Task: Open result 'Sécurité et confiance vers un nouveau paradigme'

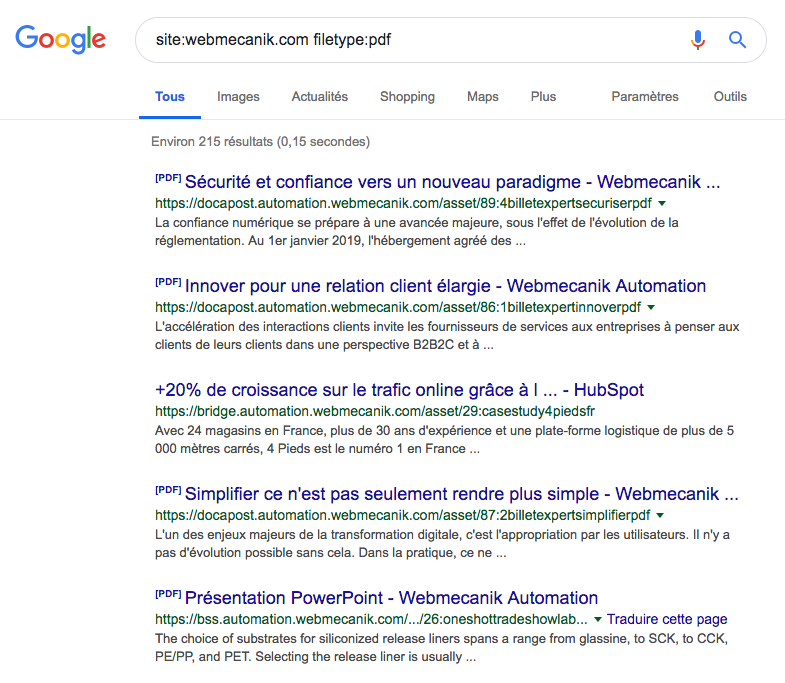Action: (453, 182)
